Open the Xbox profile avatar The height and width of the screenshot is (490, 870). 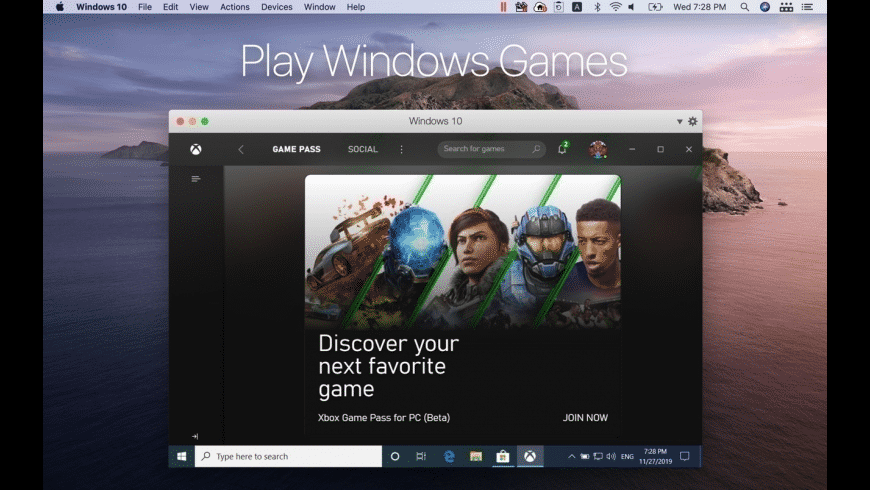point(598,149)
